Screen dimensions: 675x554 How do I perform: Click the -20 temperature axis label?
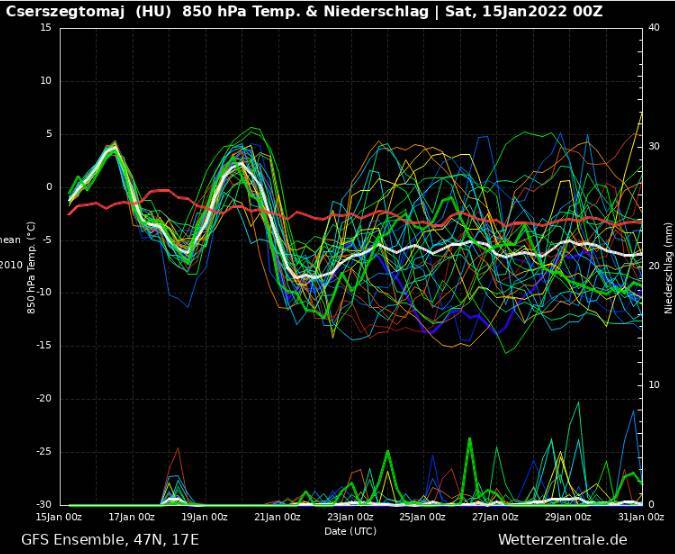(x=42, y=398)
